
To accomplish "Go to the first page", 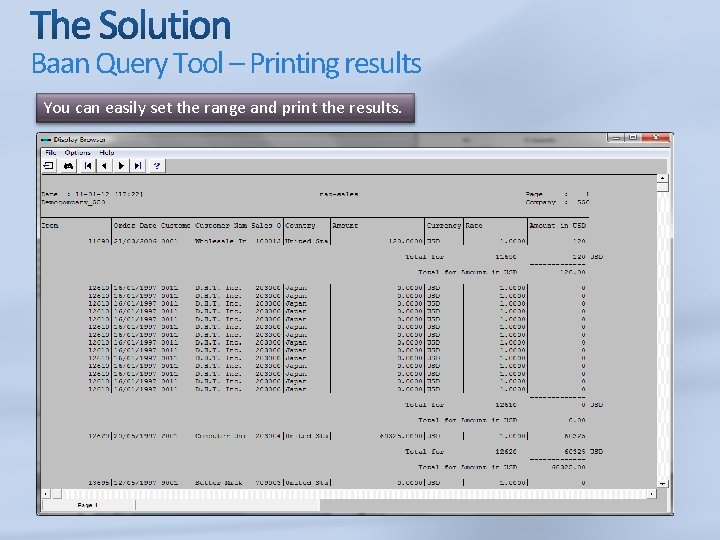I will coord(88,166).
